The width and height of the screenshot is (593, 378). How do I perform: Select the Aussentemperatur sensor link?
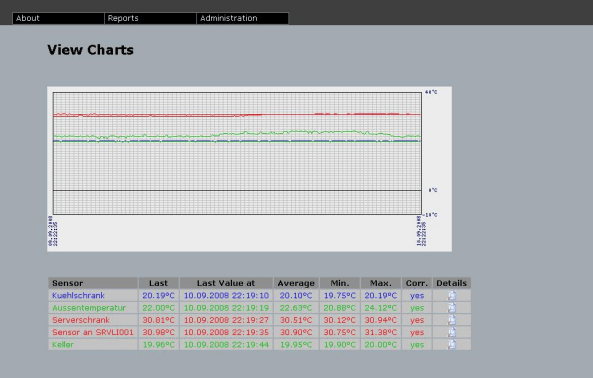89,308
